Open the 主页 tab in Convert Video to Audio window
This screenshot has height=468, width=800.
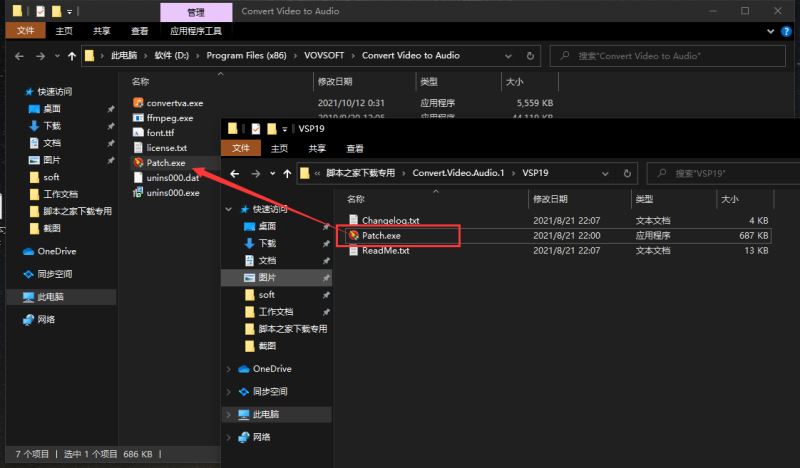coord(64,31)
